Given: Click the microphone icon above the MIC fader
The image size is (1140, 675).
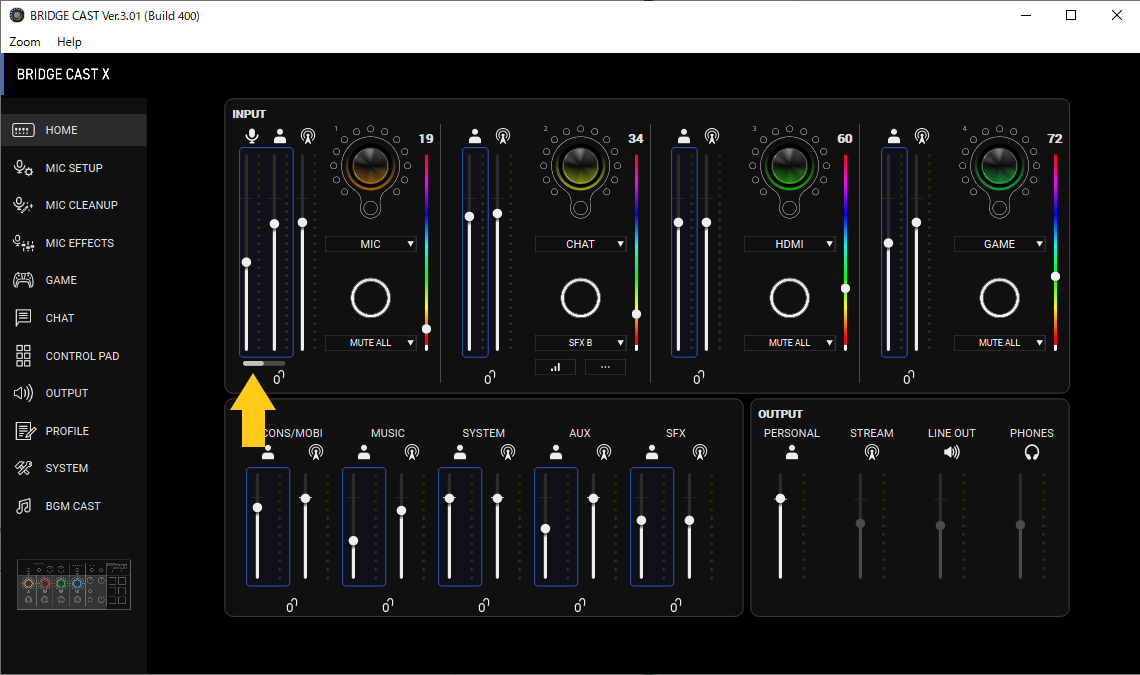Looking at the screenshot, I should (x=251, y=135).
